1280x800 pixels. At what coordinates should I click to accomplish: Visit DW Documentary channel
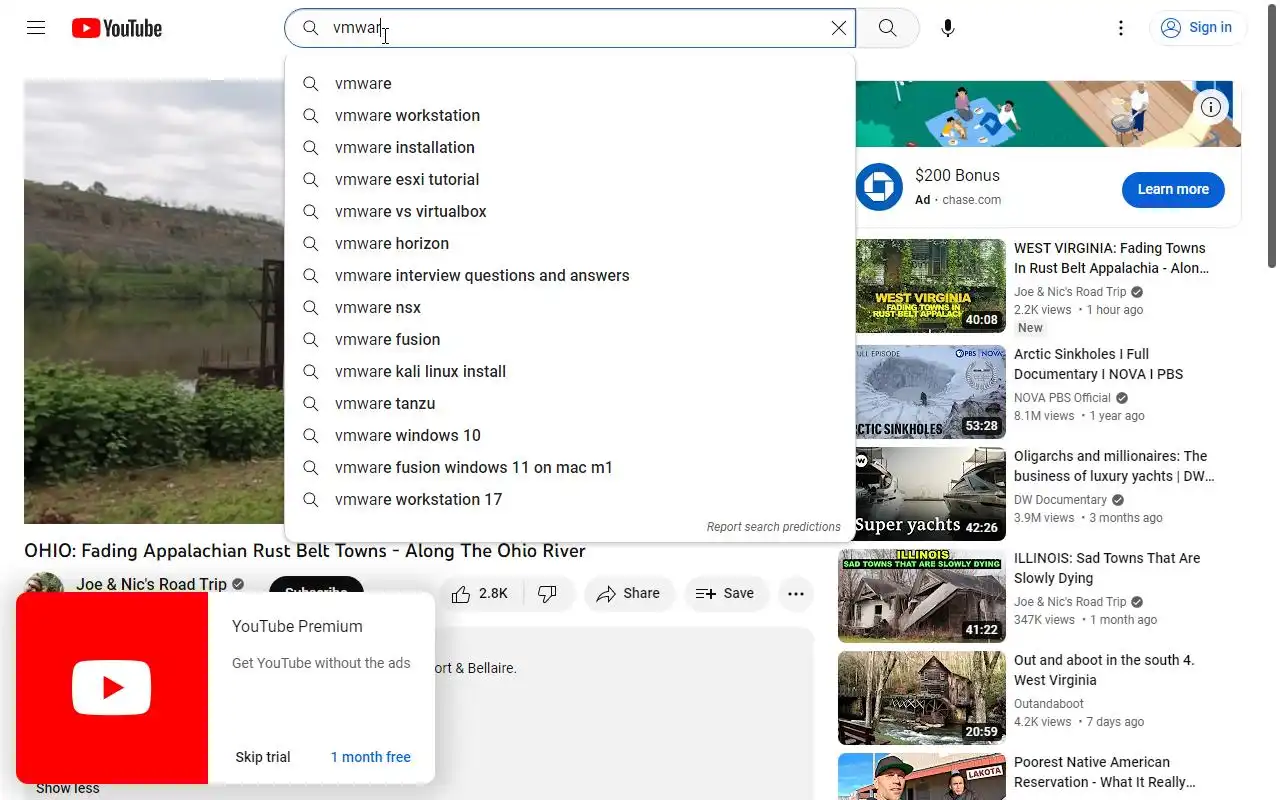click(1060, 500)
